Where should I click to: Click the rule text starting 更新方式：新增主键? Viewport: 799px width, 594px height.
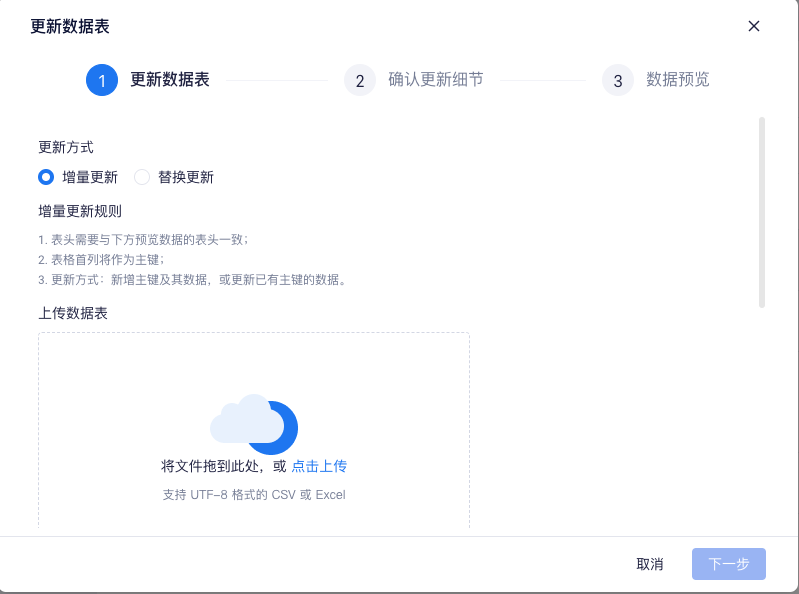[x=193, y=280]
